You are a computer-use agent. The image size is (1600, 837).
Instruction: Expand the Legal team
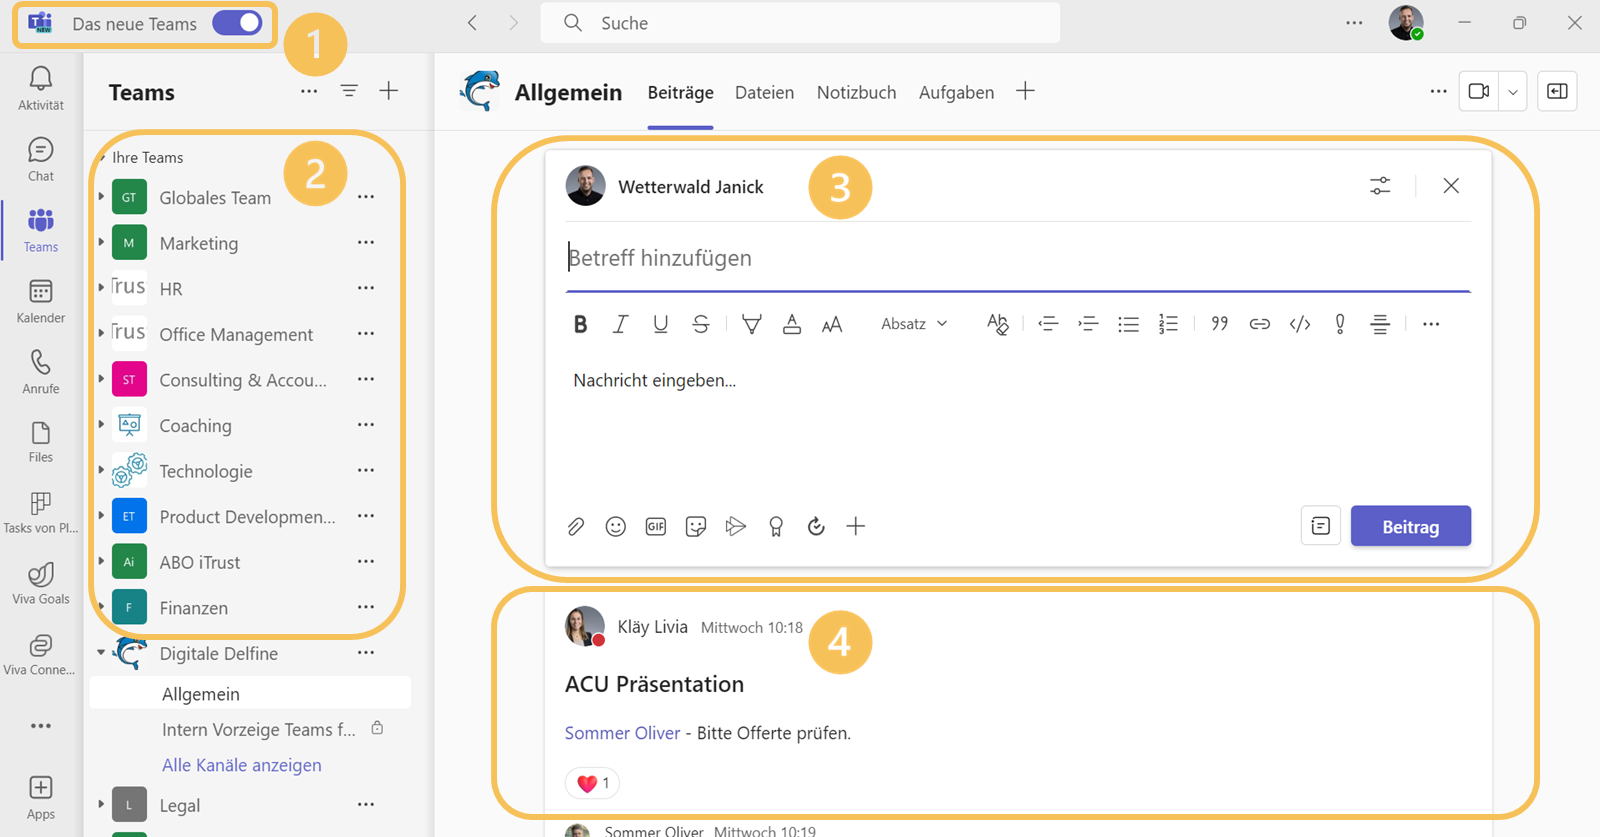(102, 805)
